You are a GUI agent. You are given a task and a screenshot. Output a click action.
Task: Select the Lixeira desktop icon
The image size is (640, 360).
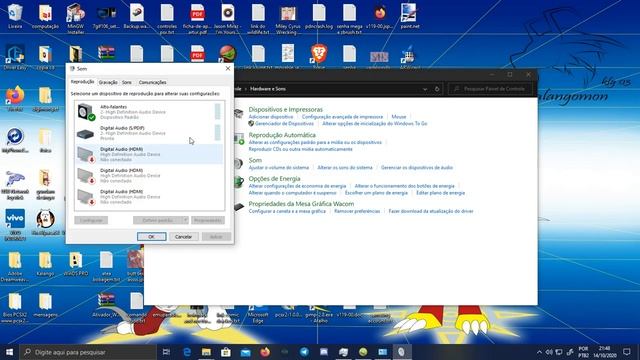(x=15, y=16)
